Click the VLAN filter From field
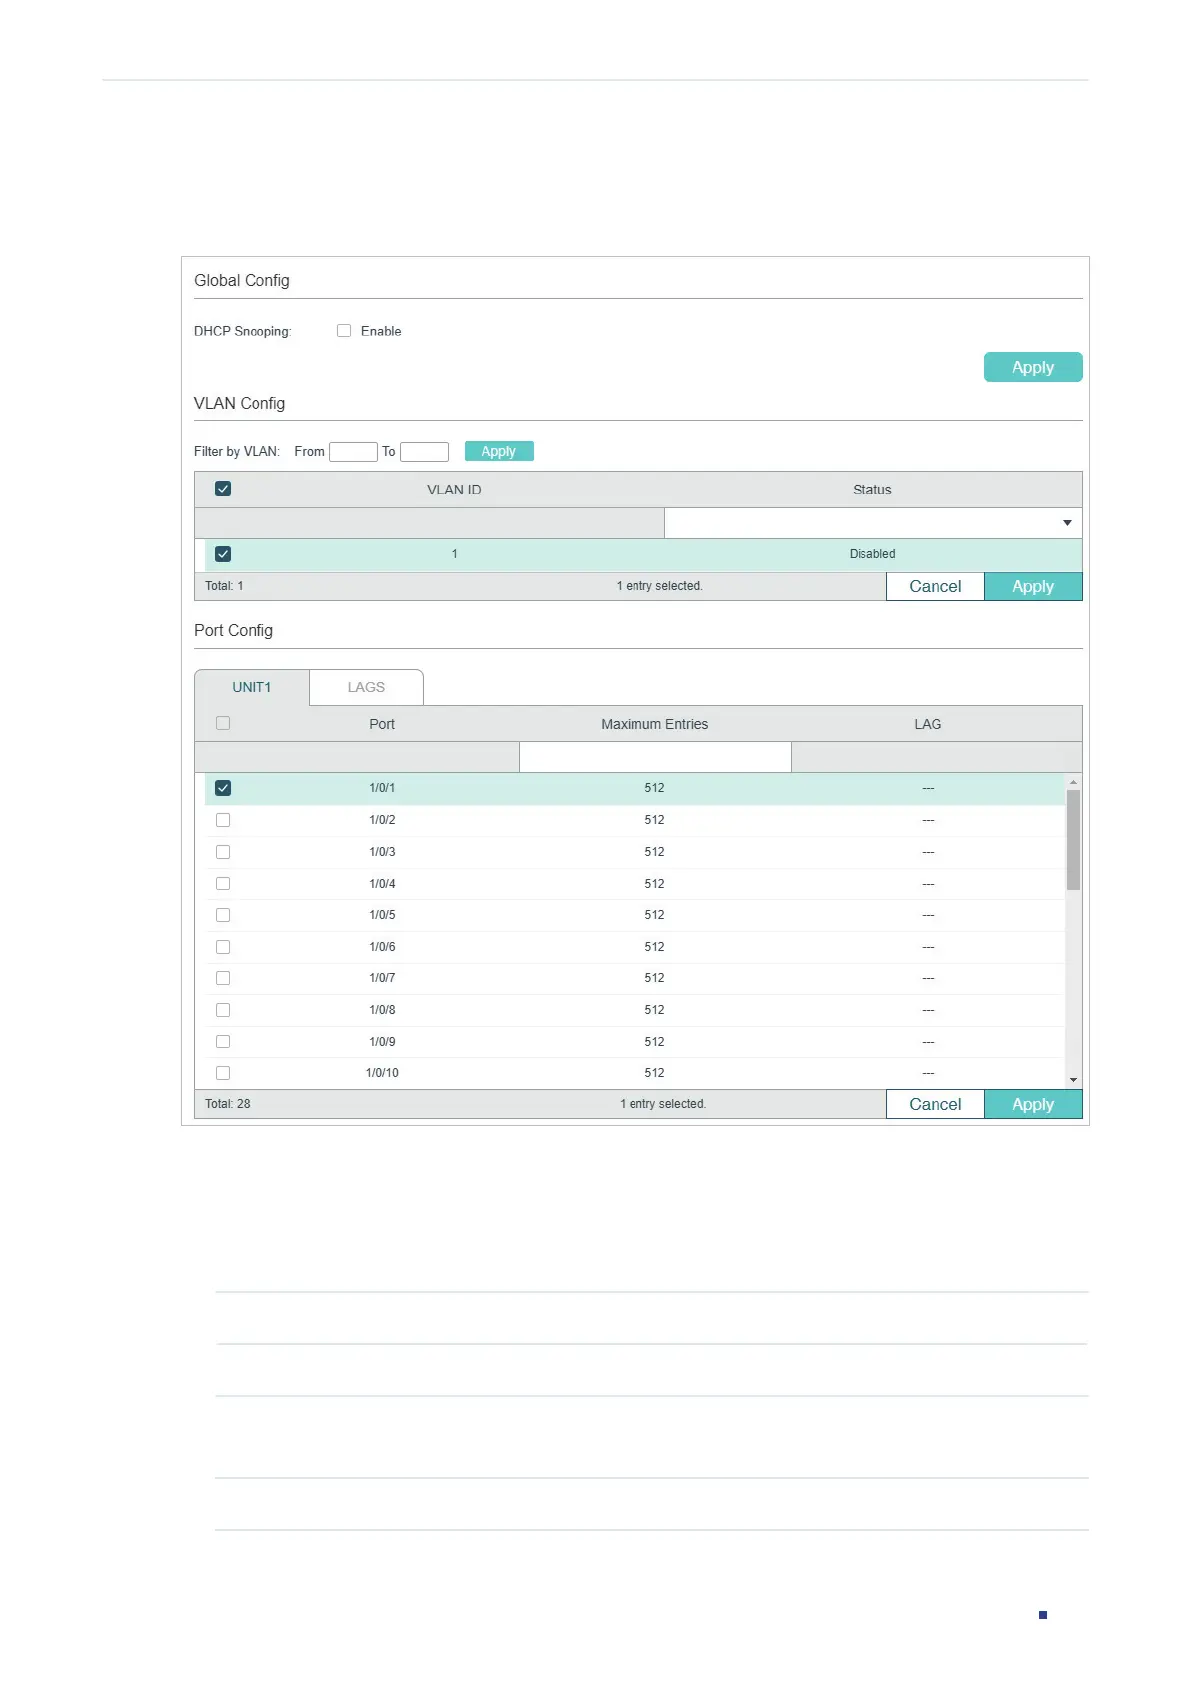Screen dimensions: 1191x1684 tap(353, 452)
